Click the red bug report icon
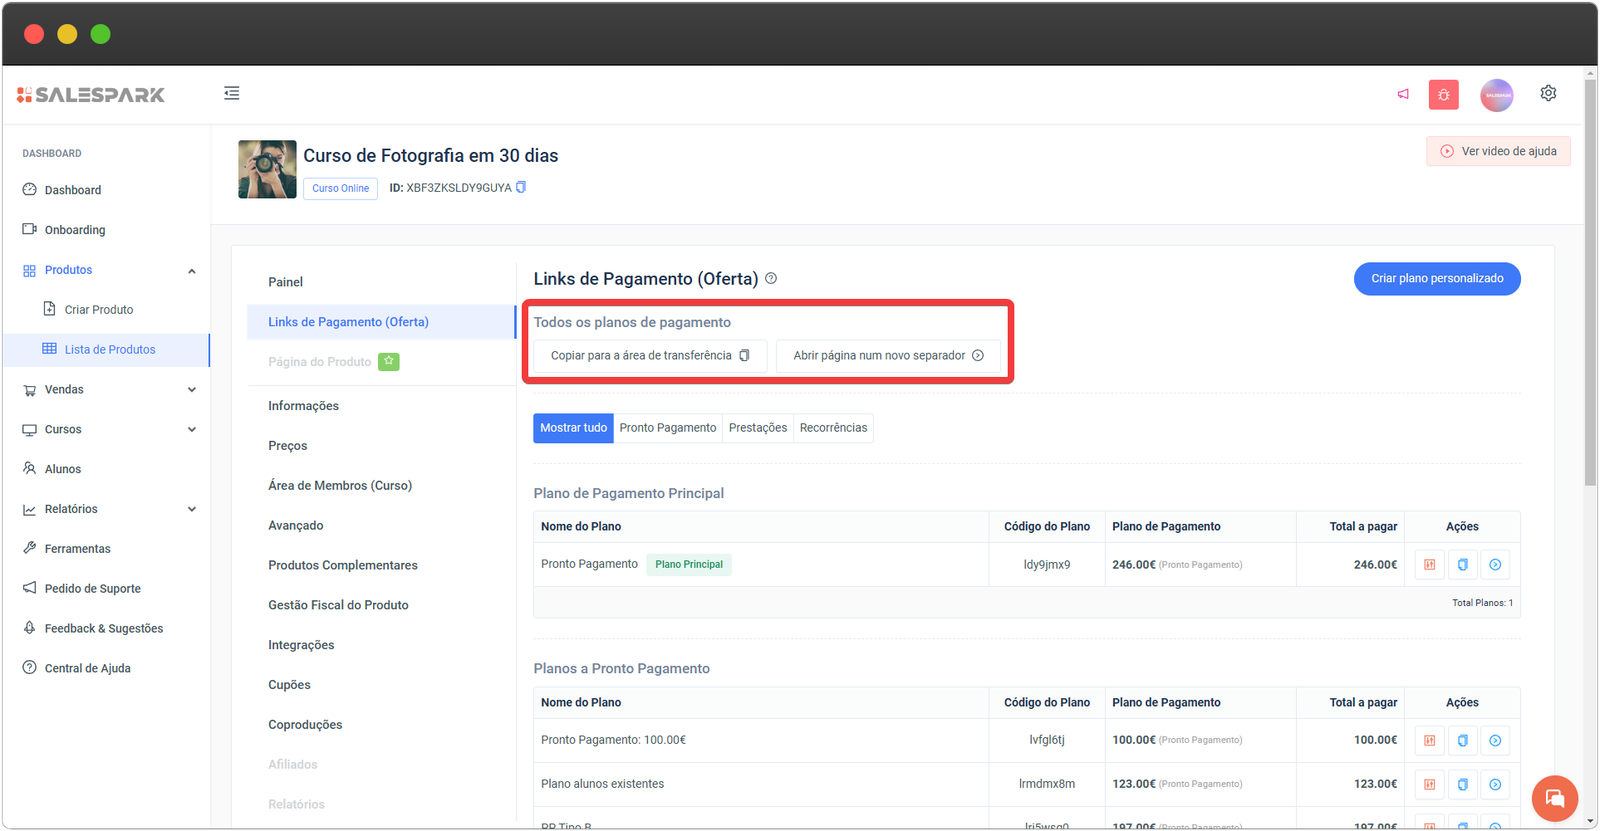Image resolution: width=1600 pixels, height=831 pixels. click(x=1443, y=94)
